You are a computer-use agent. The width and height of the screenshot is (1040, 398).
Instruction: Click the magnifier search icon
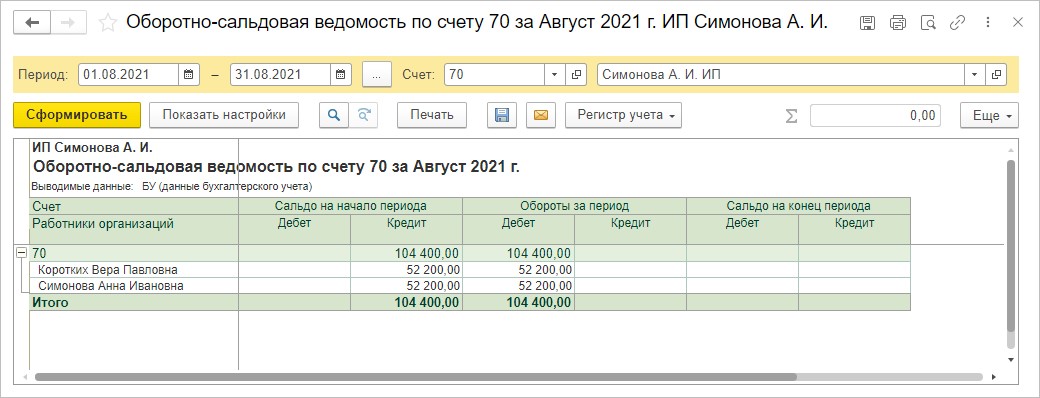334,115
